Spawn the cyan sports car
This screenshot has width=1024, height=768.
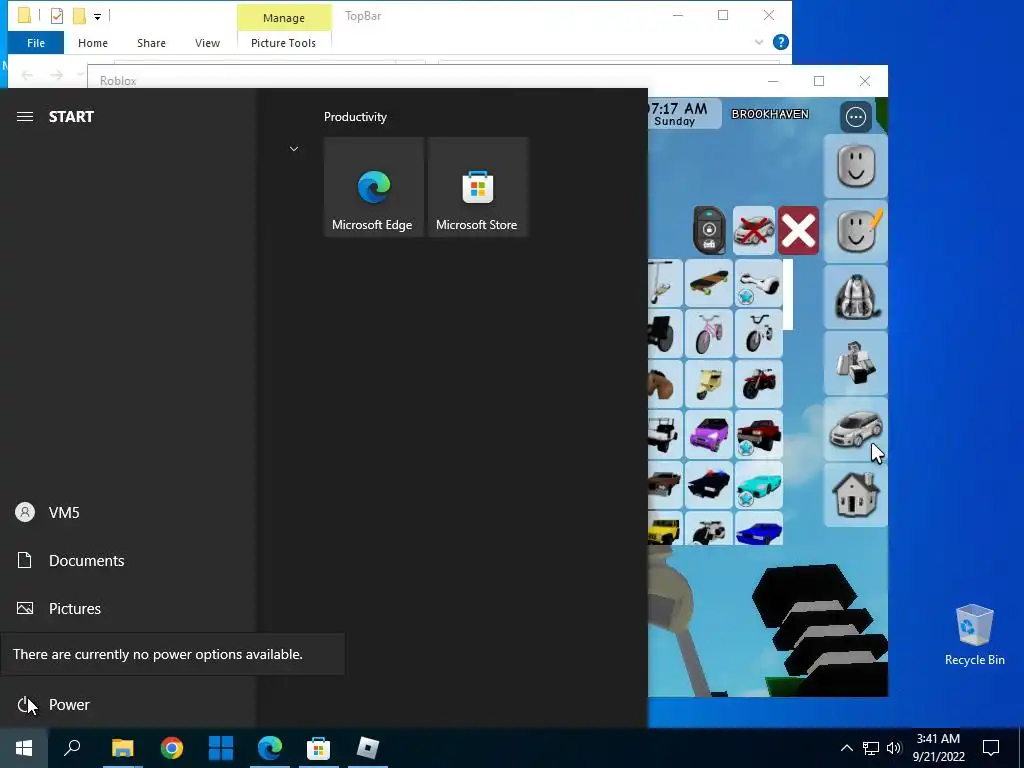click(758, 485)
